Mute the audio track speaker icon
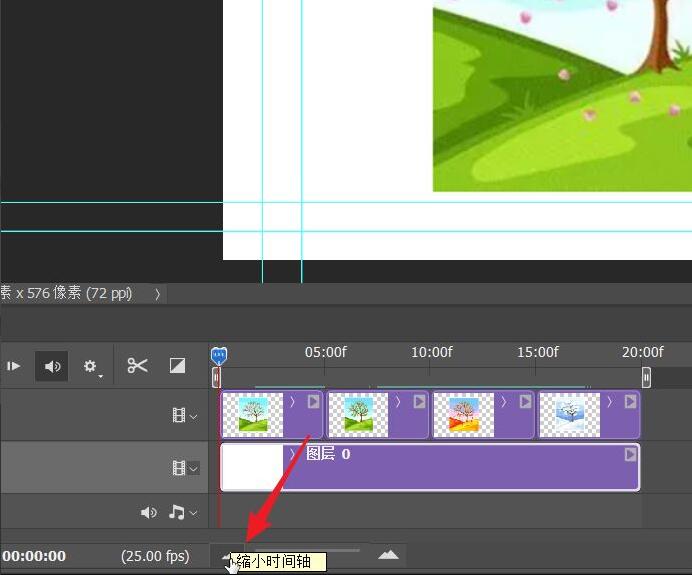This screenshot has height=575, width=692. [149, 512]
